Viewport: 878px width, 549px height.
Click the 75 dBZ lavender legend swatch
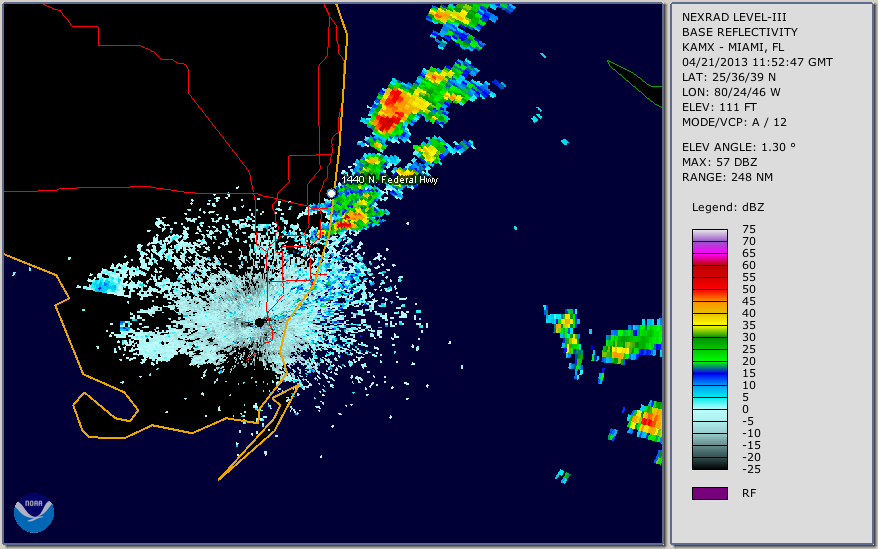709,235
